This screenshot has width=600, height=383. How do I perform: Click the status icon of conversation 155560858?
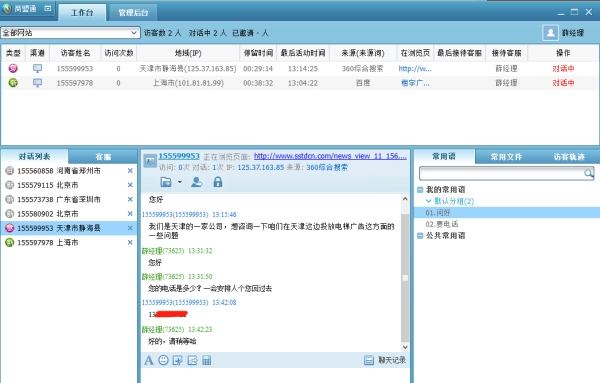10,171
